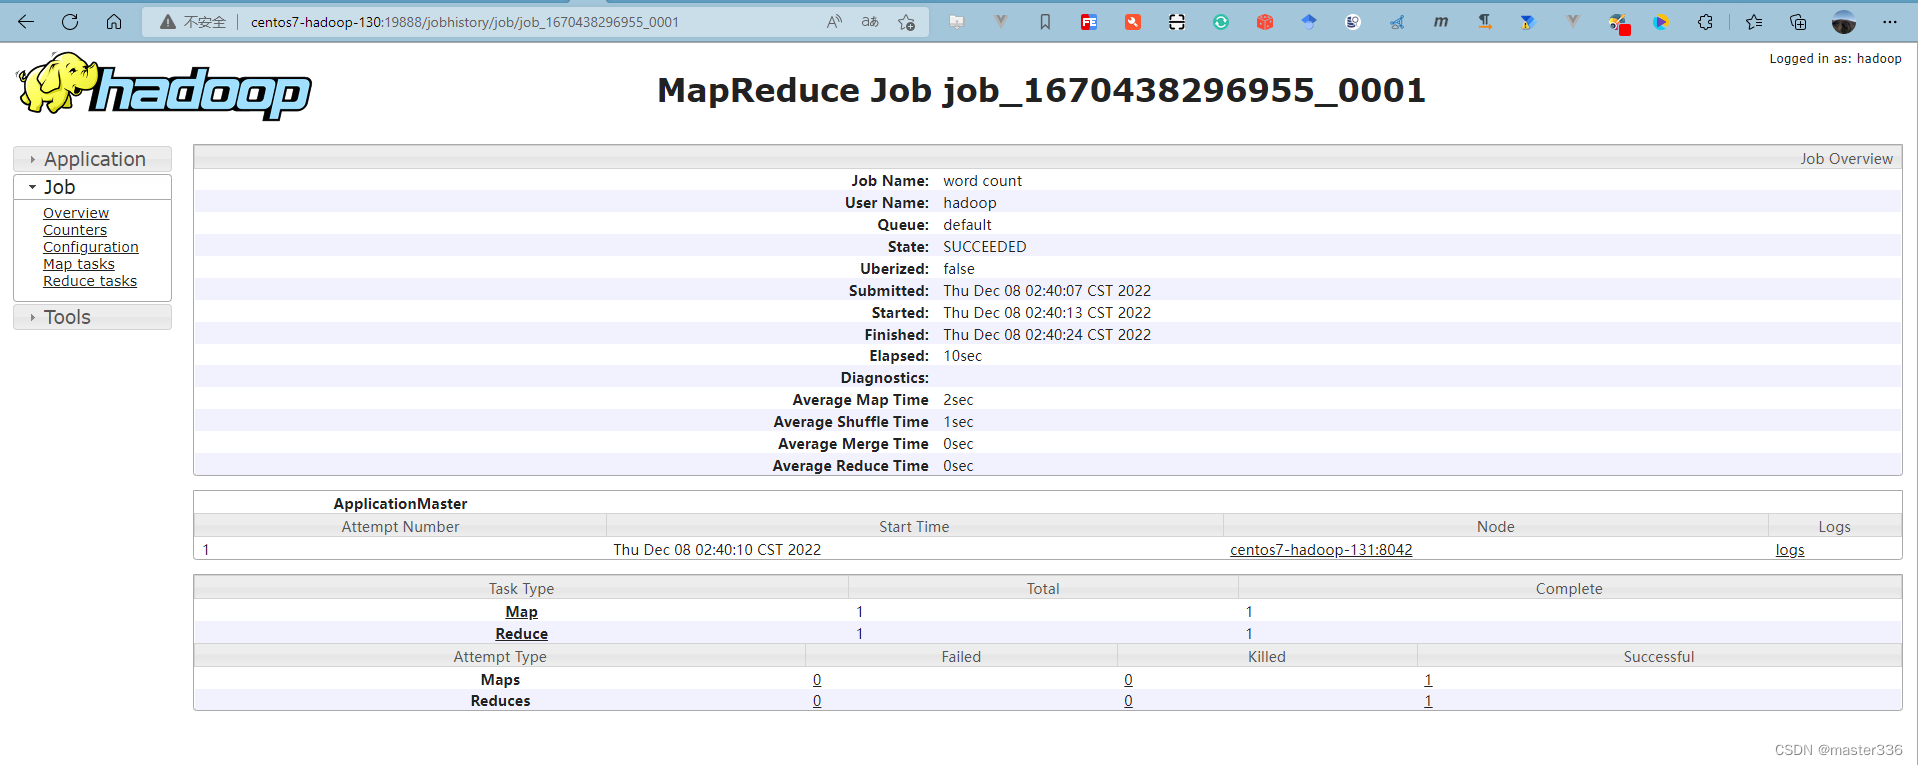Screen dimensions: 1918x765
Task: Open the favorites list
Action: [1754, 21]
